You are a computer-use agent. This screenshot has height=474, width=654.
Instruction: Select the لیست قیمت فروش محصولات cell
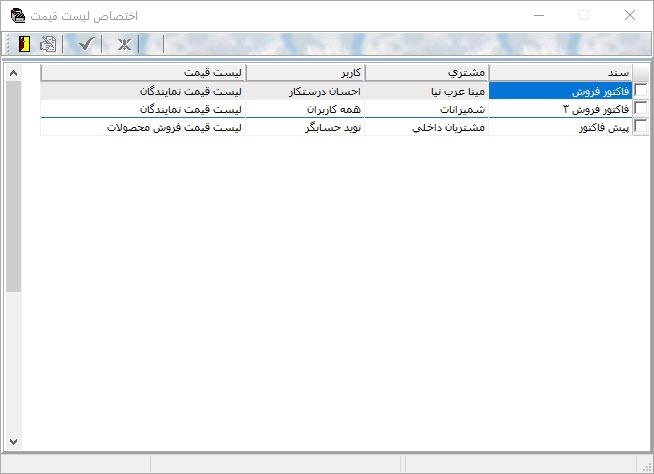click(143, 127)
